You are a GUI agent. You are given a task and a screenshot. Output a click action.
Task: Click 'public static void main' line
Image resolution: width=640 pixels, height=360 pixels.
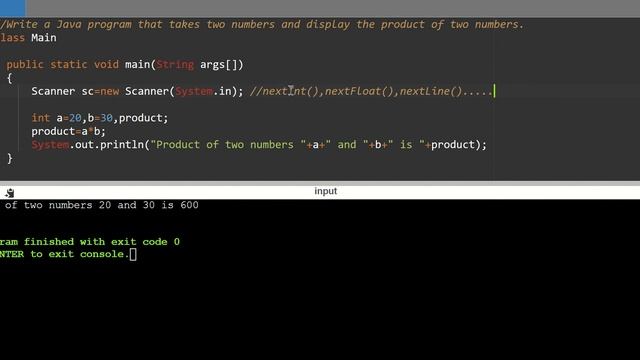pyautogui.click(x=124, y=64)
